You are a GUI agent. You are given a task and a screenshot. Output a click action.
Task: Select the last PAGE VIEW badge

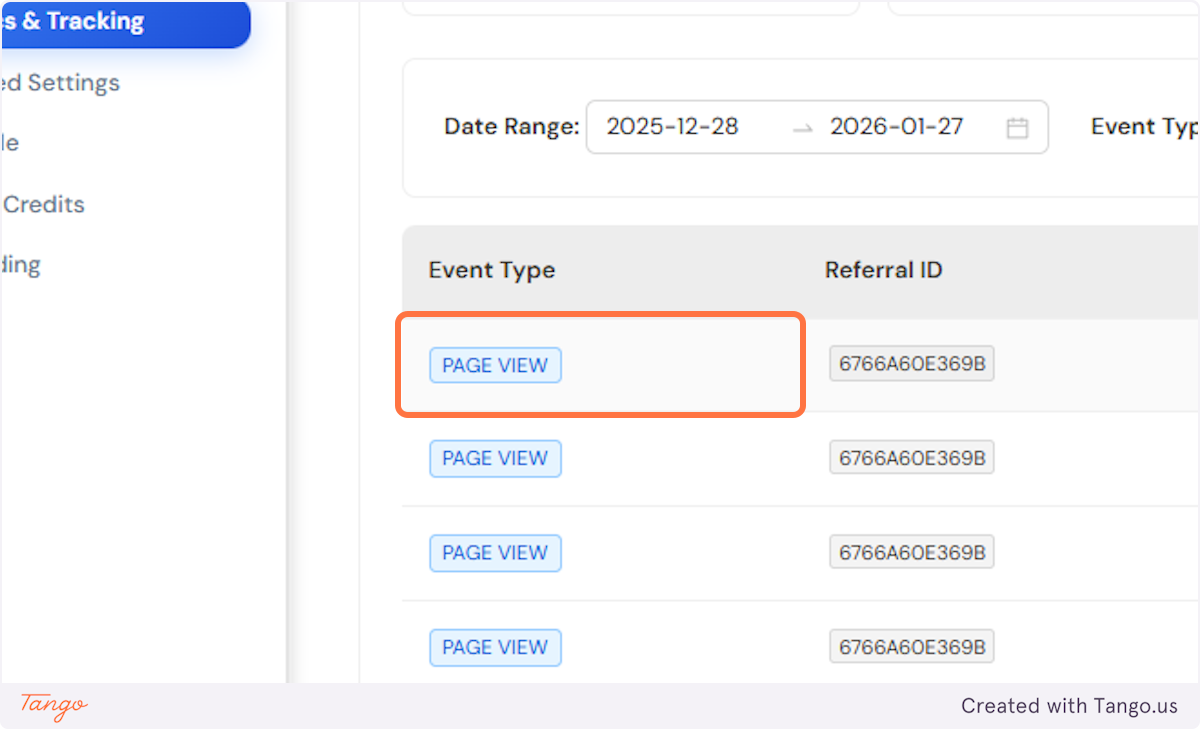tap(495, 648)
